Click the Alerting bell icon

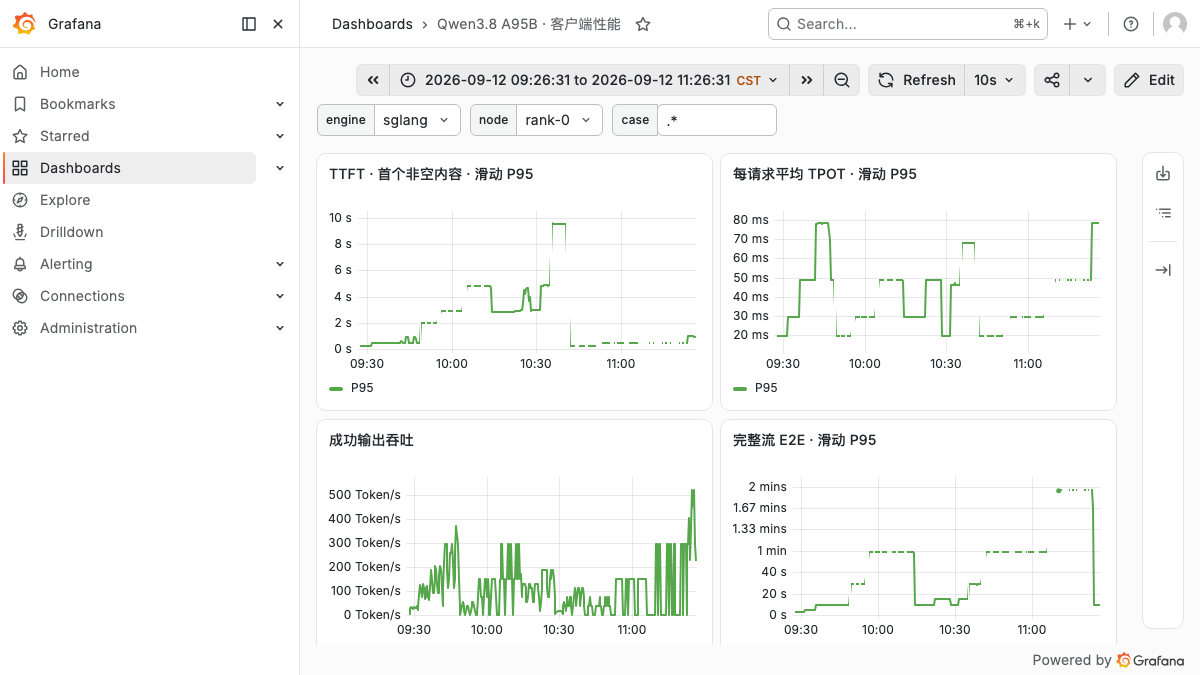click(x=20, y=264)
